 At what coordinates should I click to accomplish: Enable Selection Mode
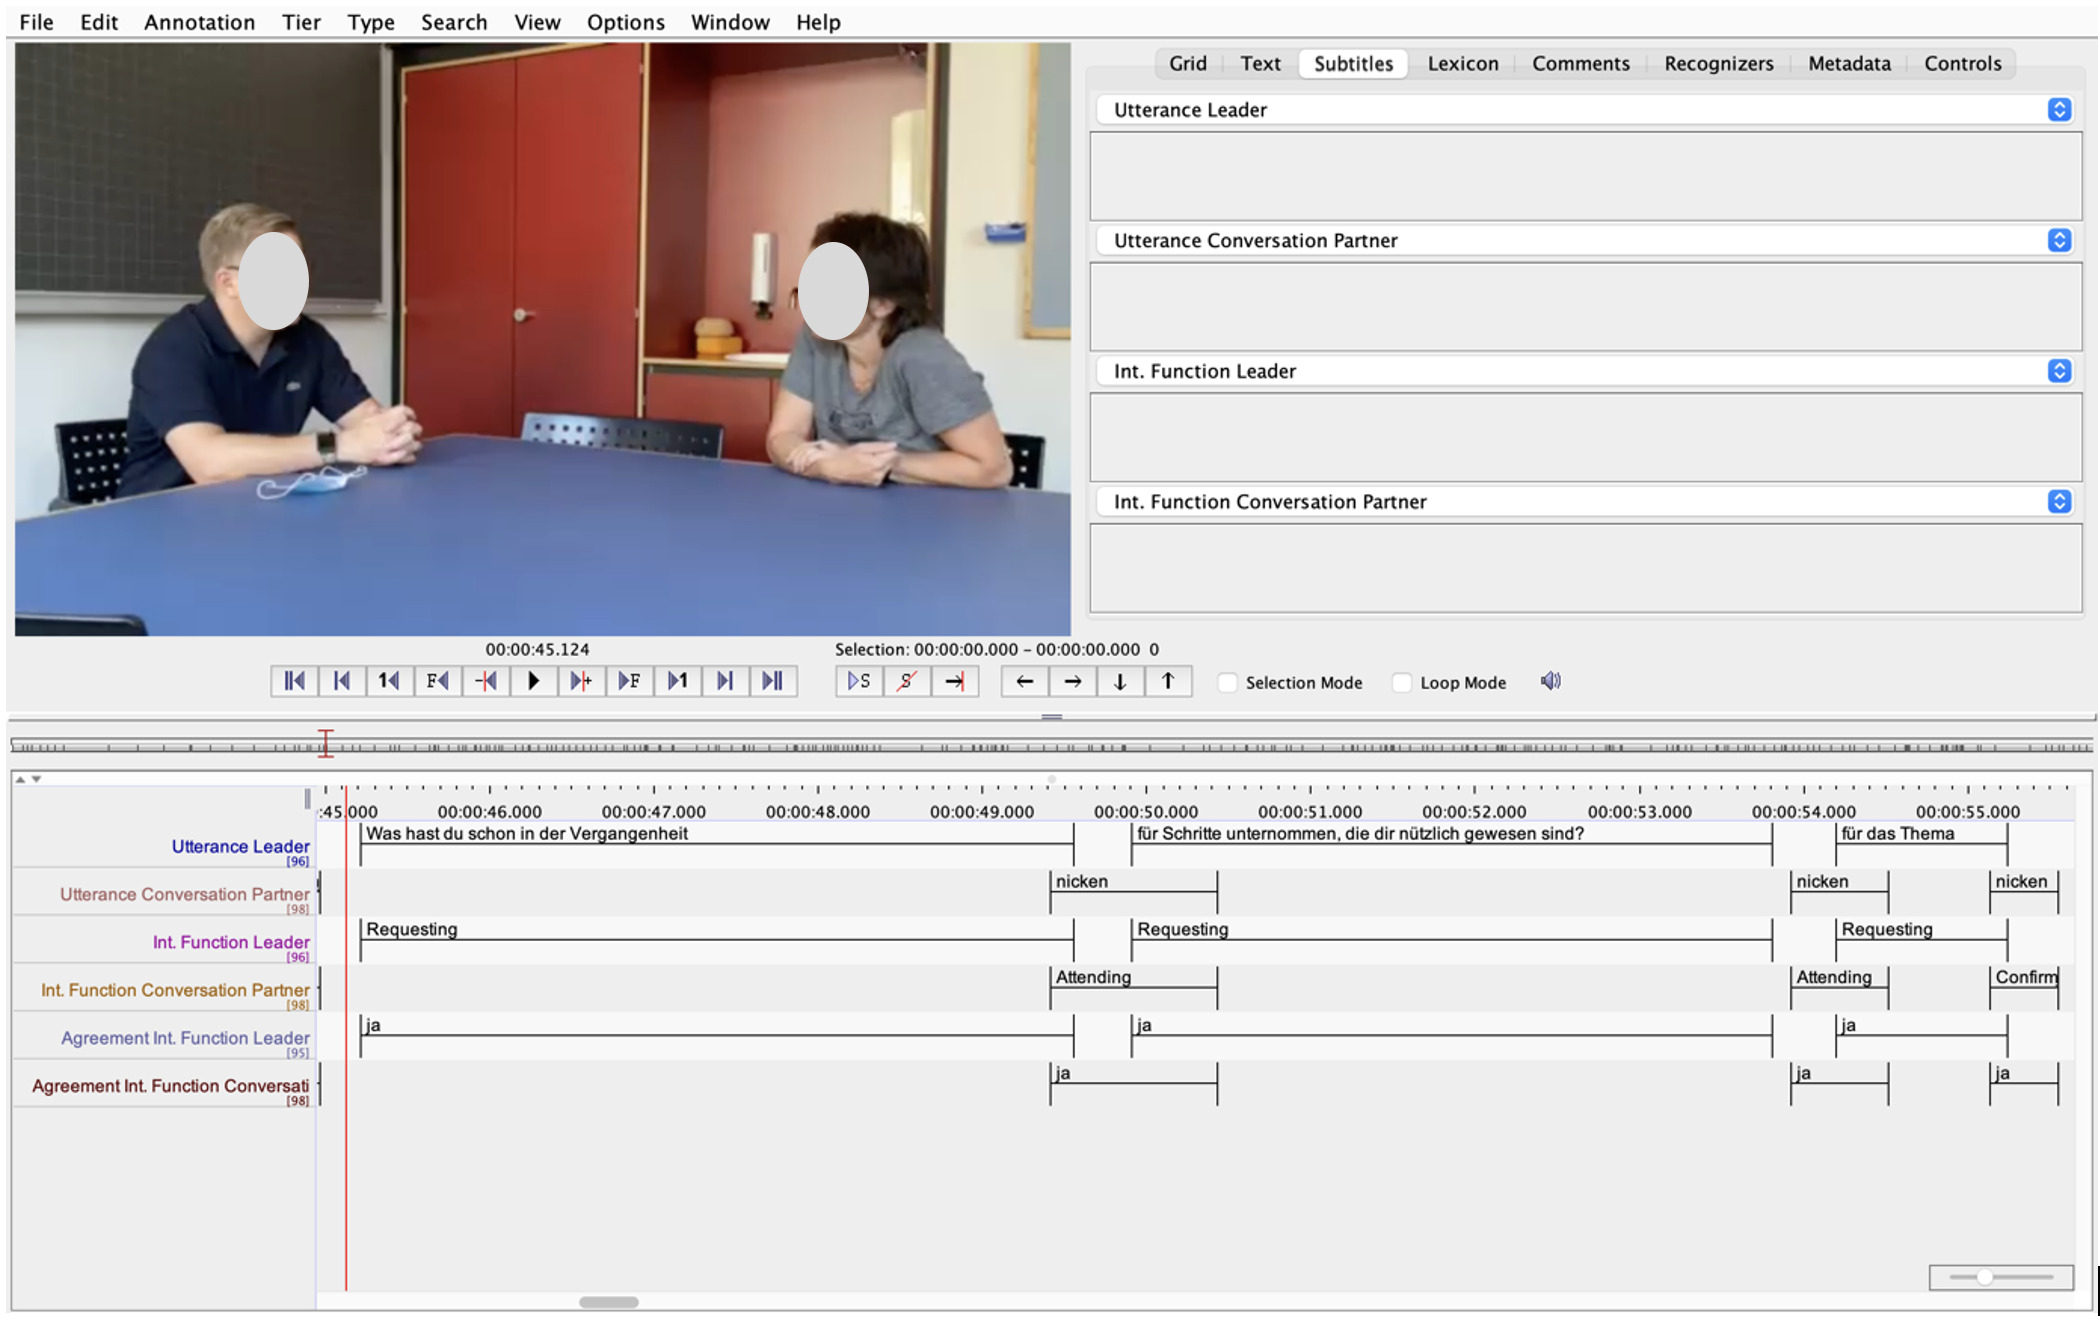[x=1227, y=681]
